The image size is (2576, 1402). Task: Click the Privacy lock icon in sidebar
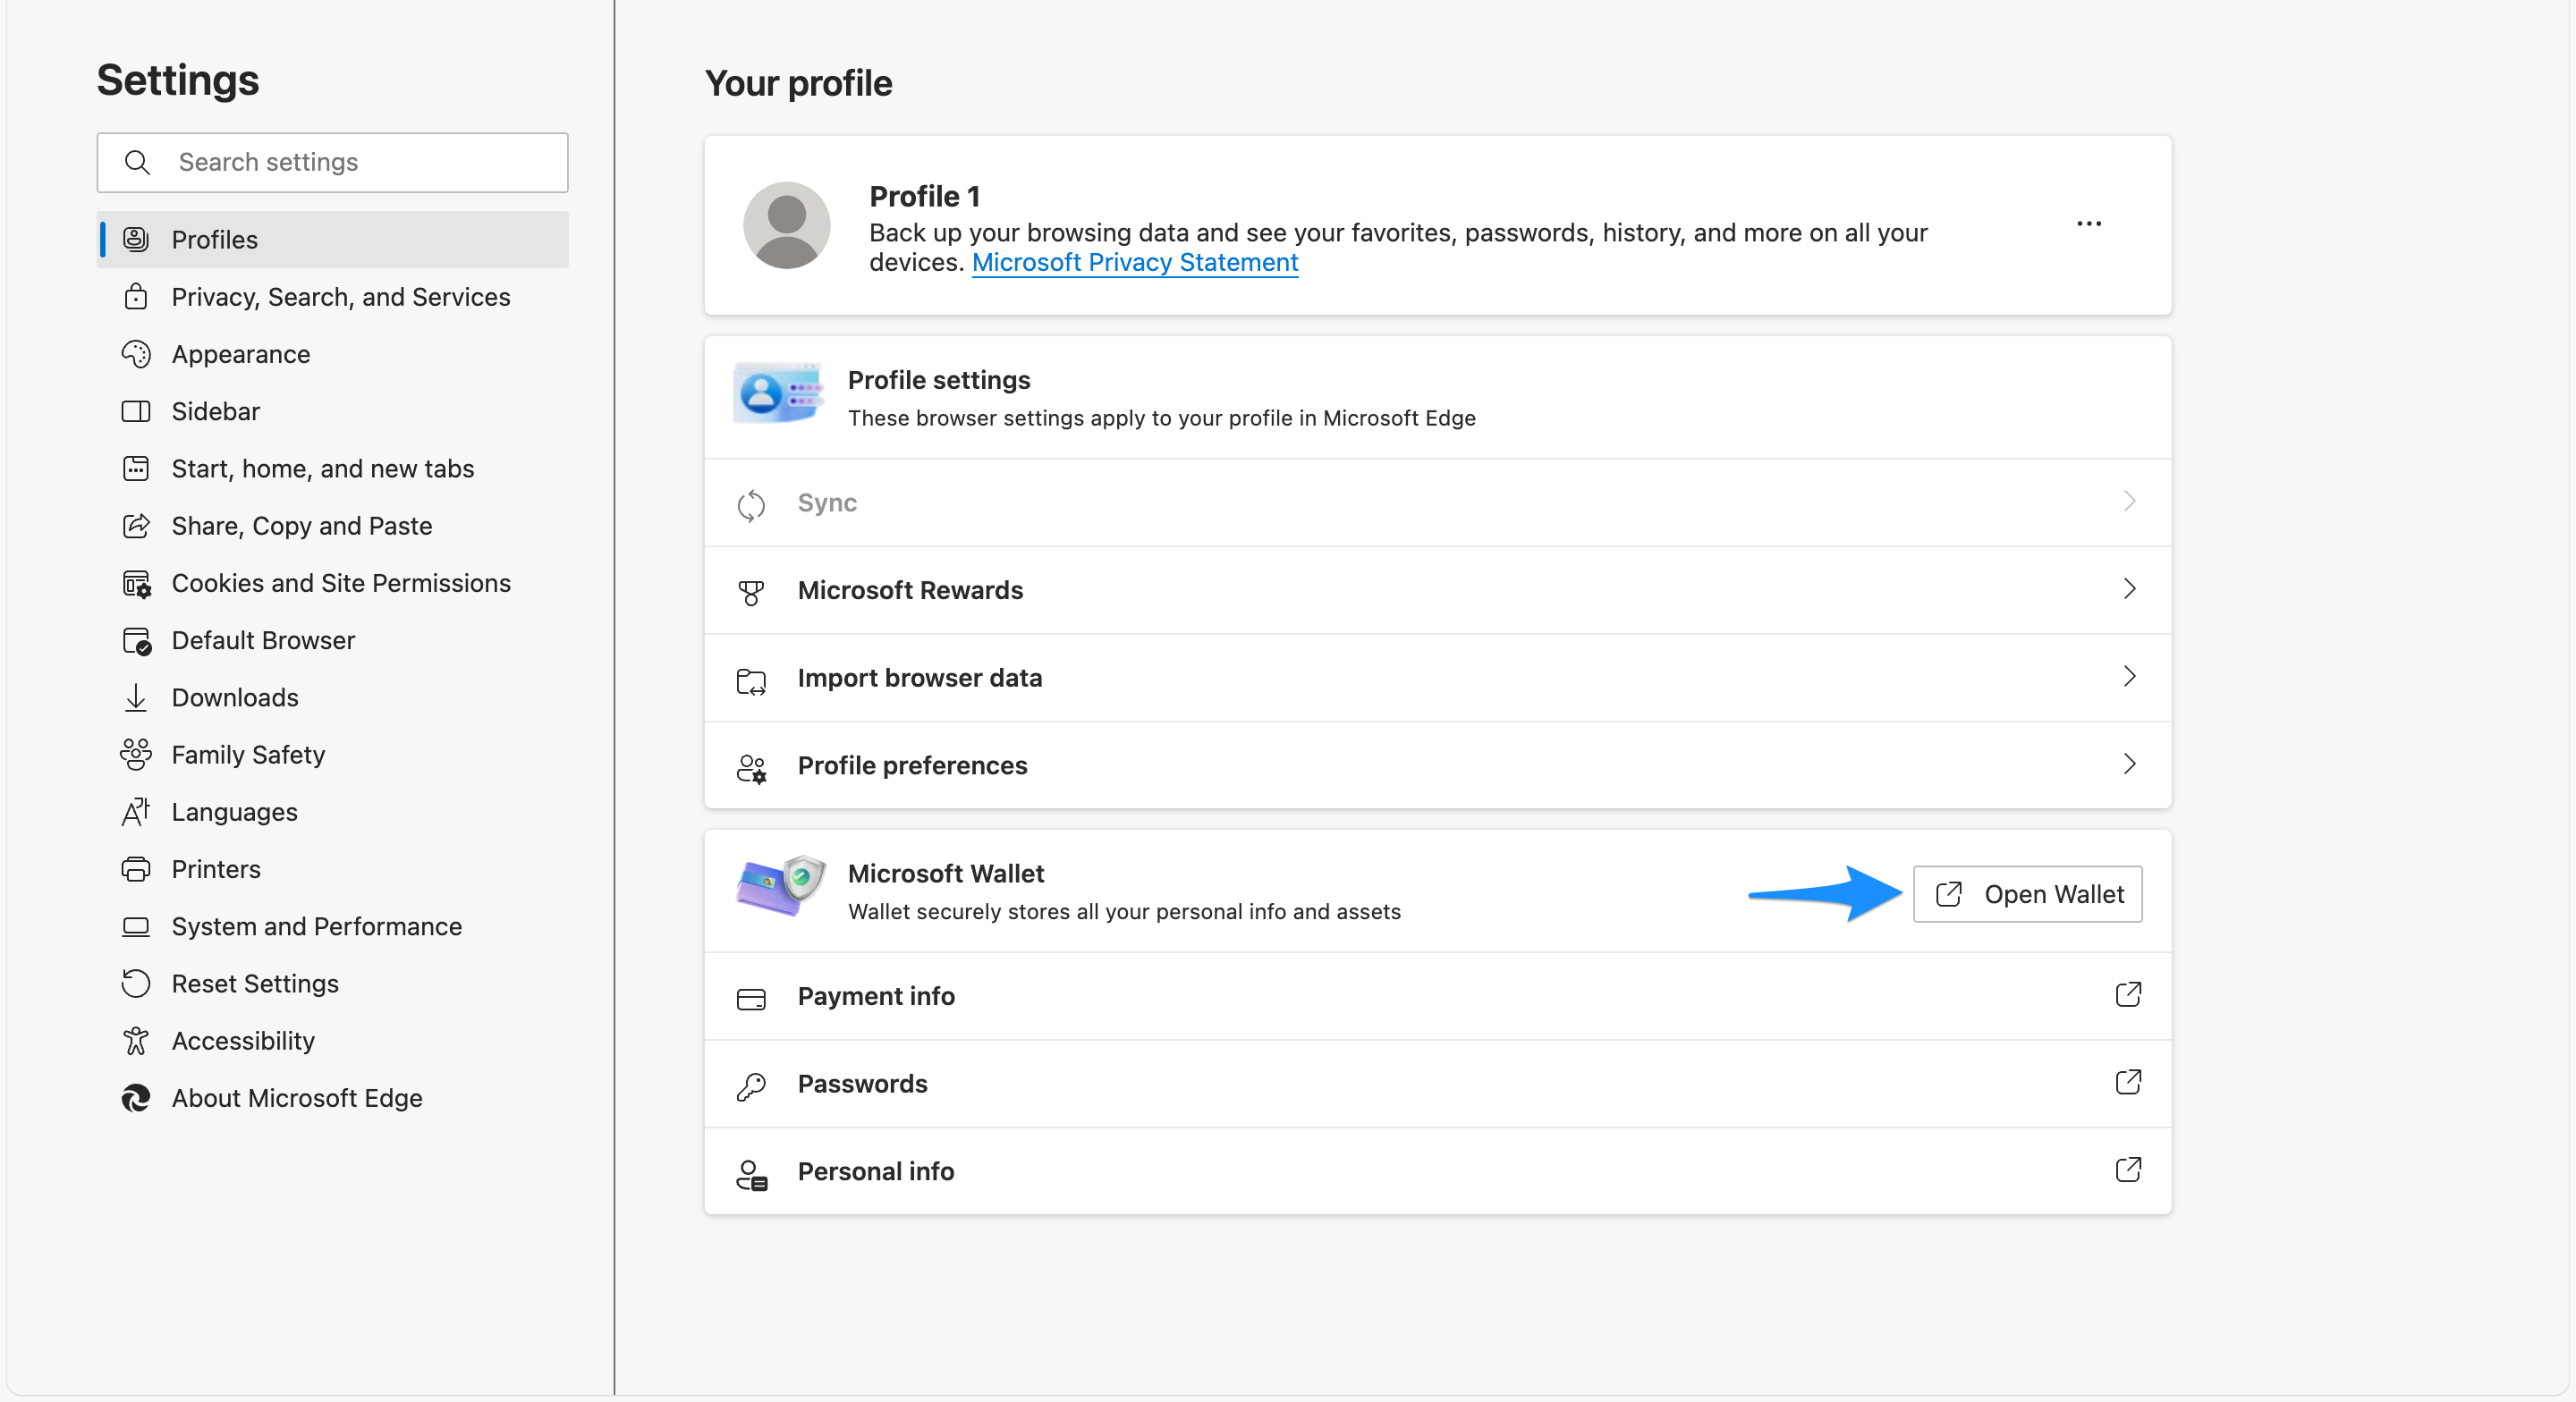136,297
